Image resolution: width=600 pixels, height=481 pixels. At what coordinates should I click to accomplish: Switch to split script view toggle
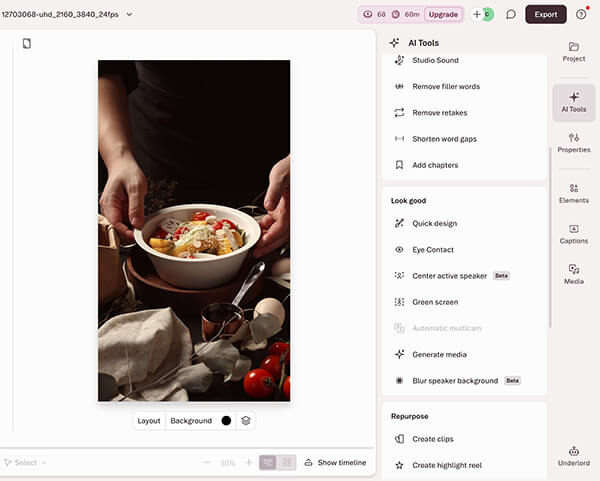287,463
